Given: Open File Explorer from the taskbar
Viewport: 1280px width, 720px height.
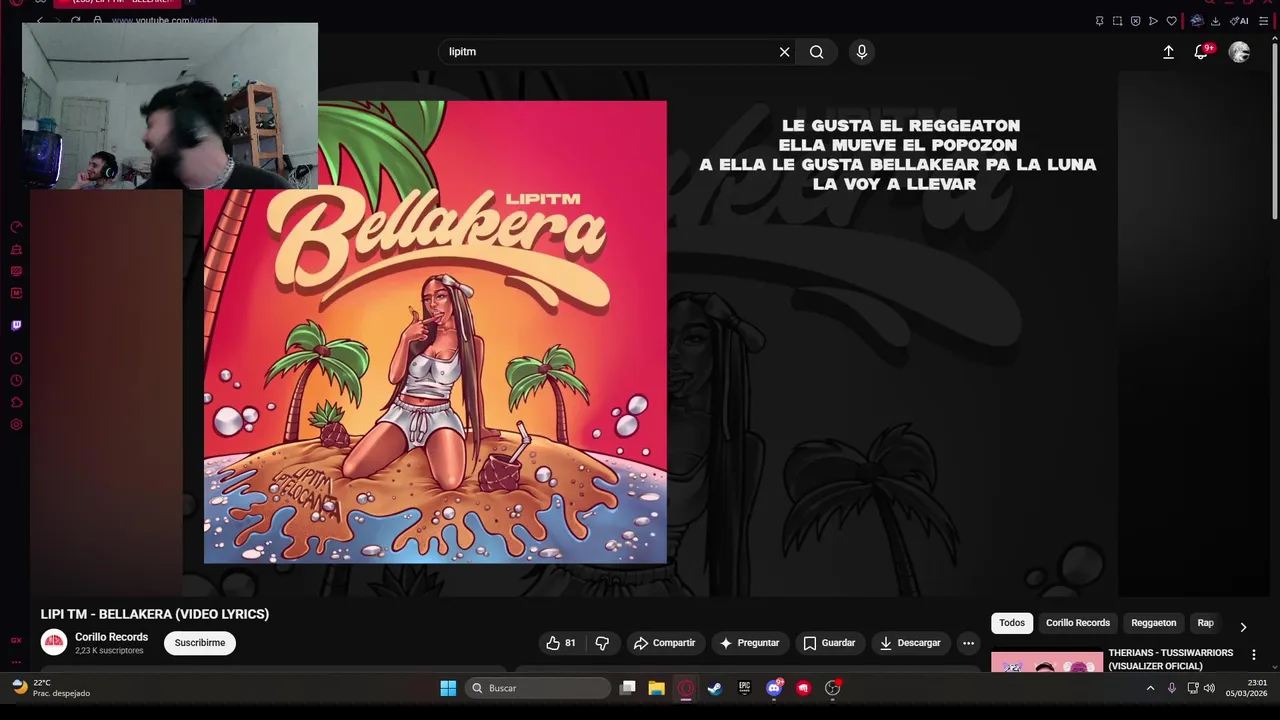Looking at the screenshot, I should [x=656, y=688].
